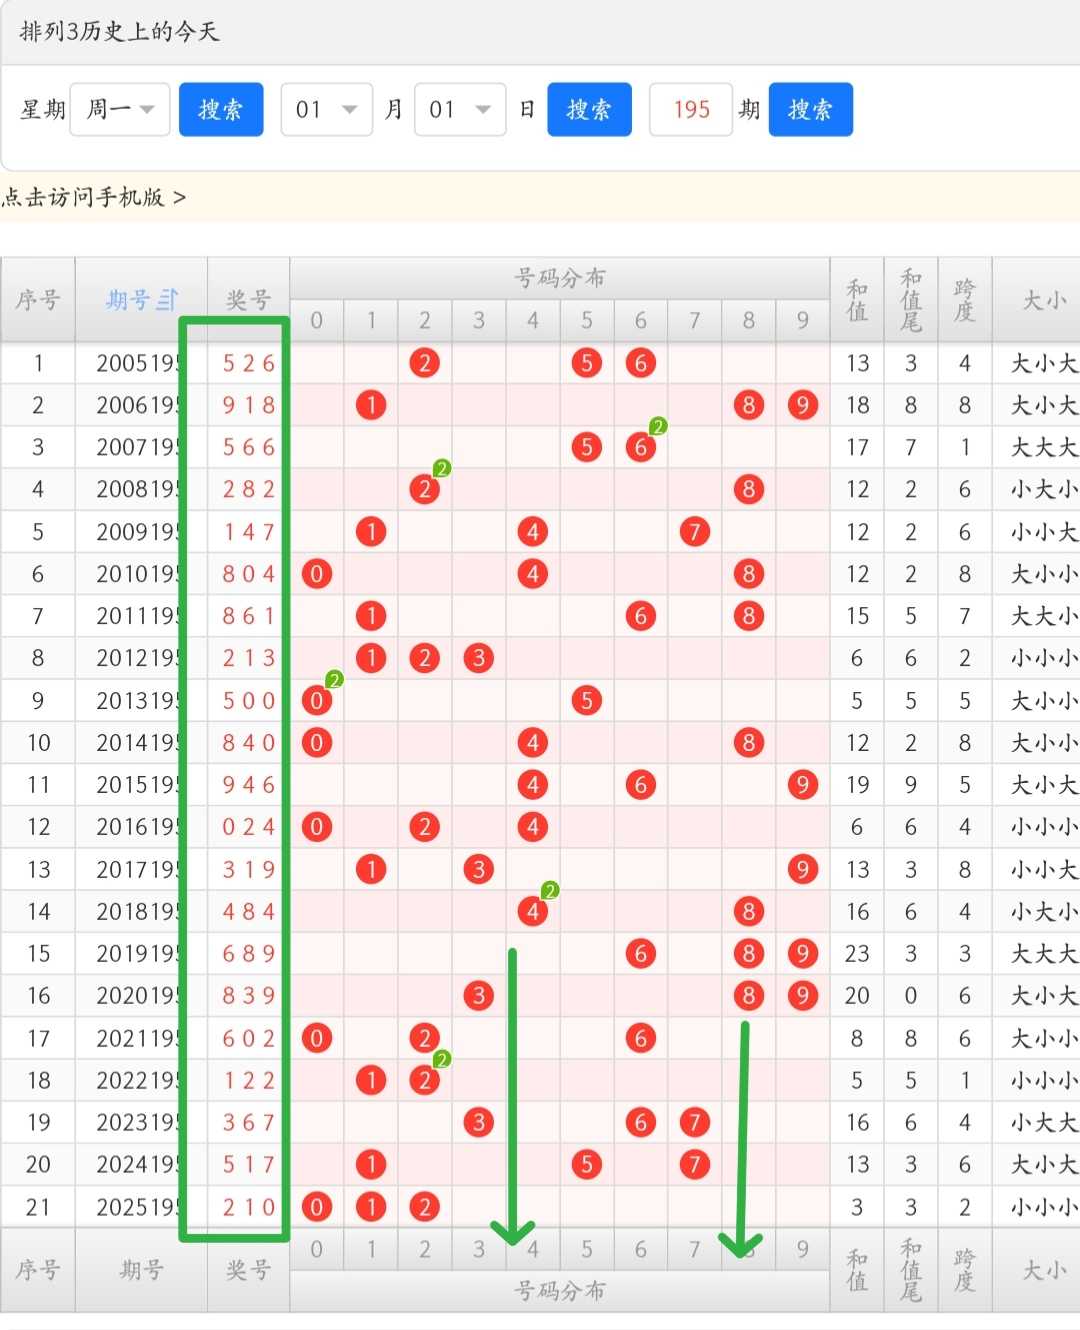Click green badge on row 9 ball 0
1080x1330 pixels.
[334, 680]
